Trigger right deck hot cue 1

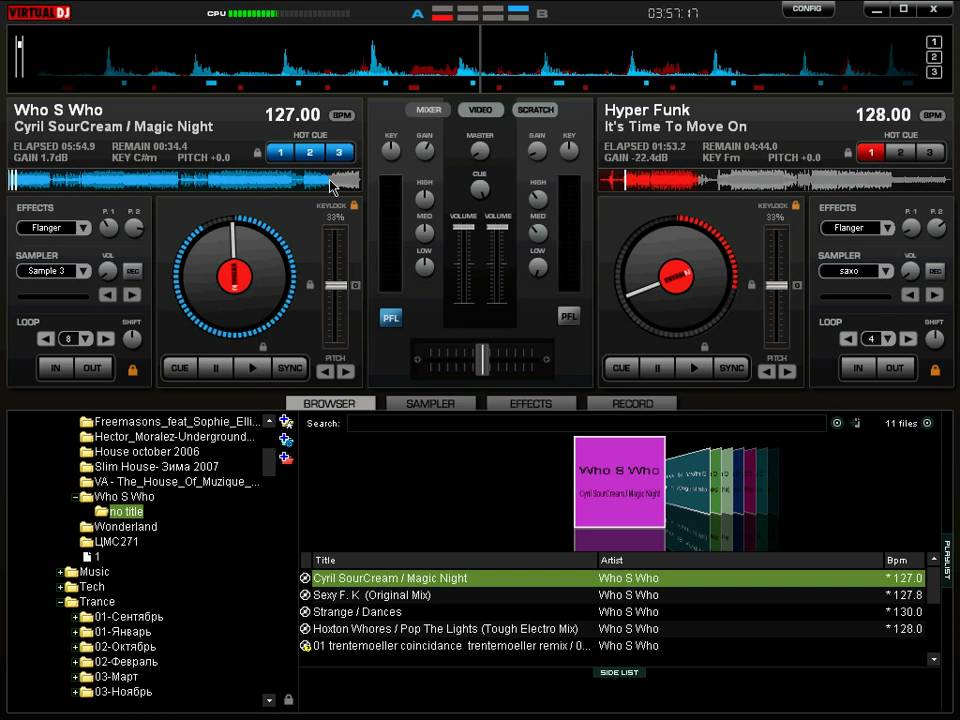pyautogui.click(x=871, y=152)
